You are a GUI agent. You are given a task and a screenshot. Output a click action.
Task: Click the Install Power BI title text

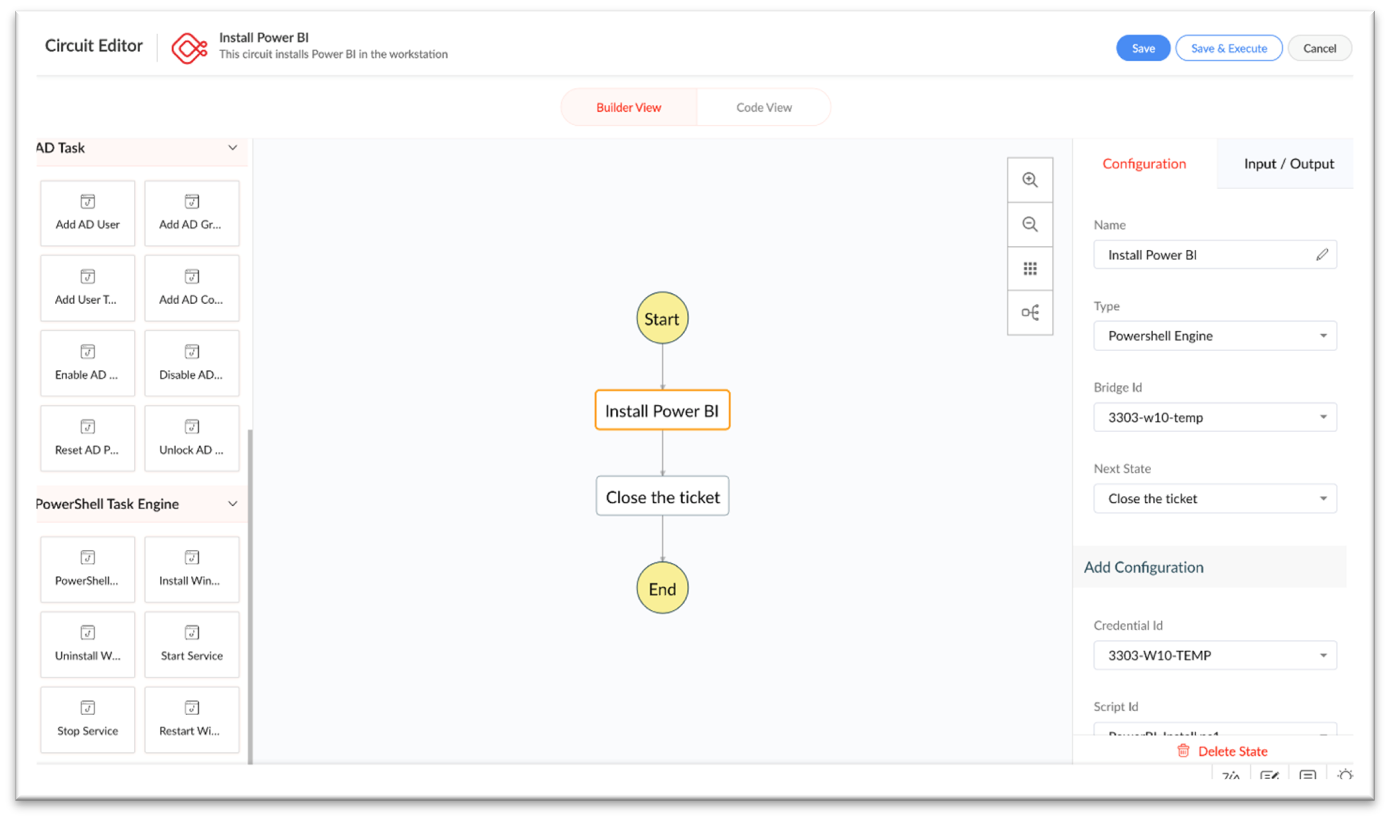264,37
